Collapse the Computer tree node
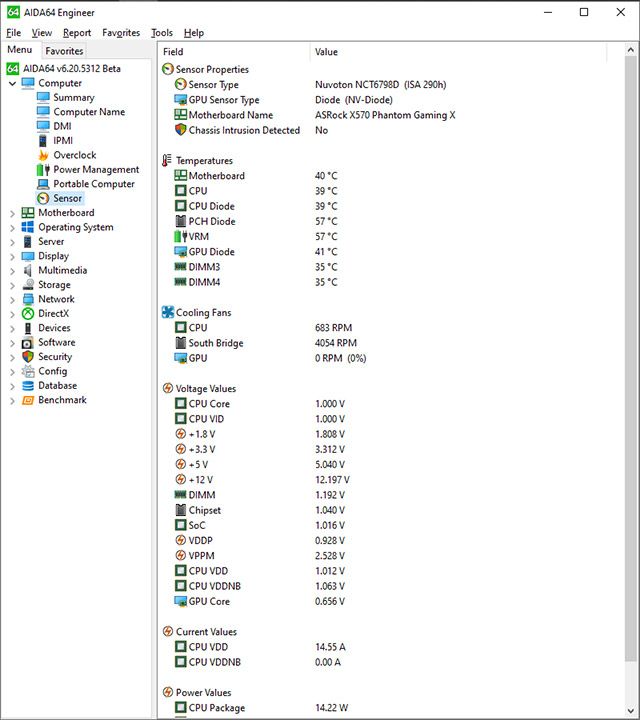 pos(12,84)
